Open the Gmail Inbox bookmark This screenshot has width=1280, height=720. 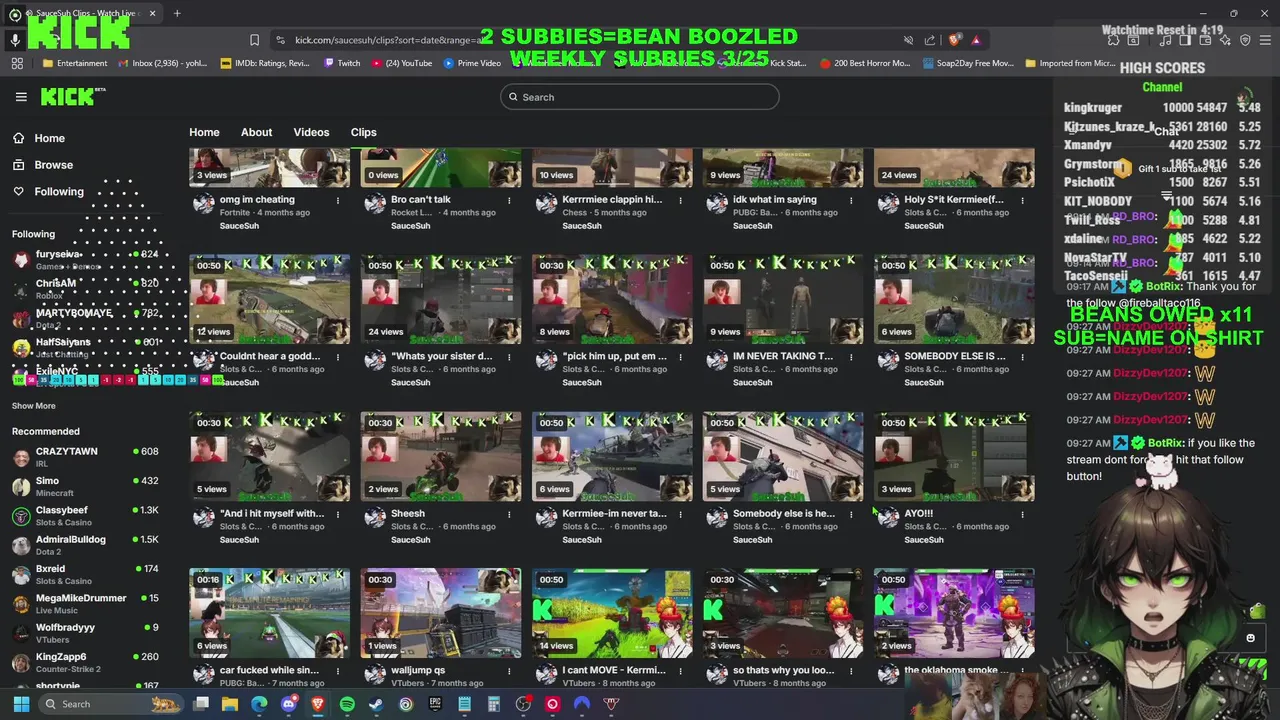pyautogui.click(x=163, y=63)
